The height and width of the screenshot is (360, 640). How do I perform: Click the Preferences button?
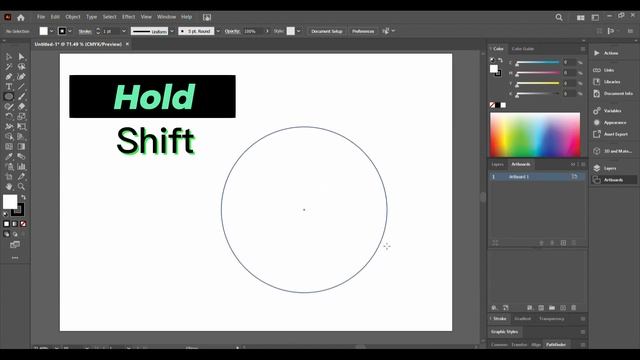pos(363,31)
